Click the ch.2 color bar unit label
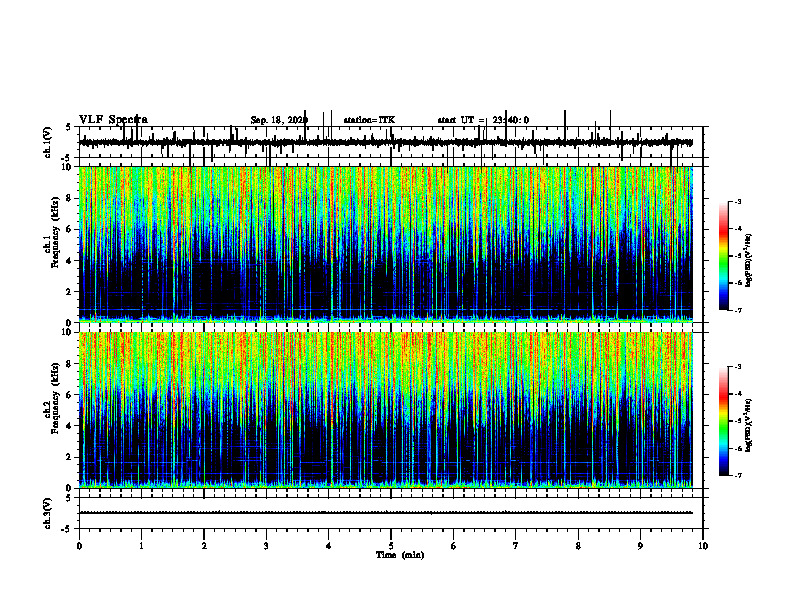The height and width of the screenshot is (612, 792). [749, 425]
